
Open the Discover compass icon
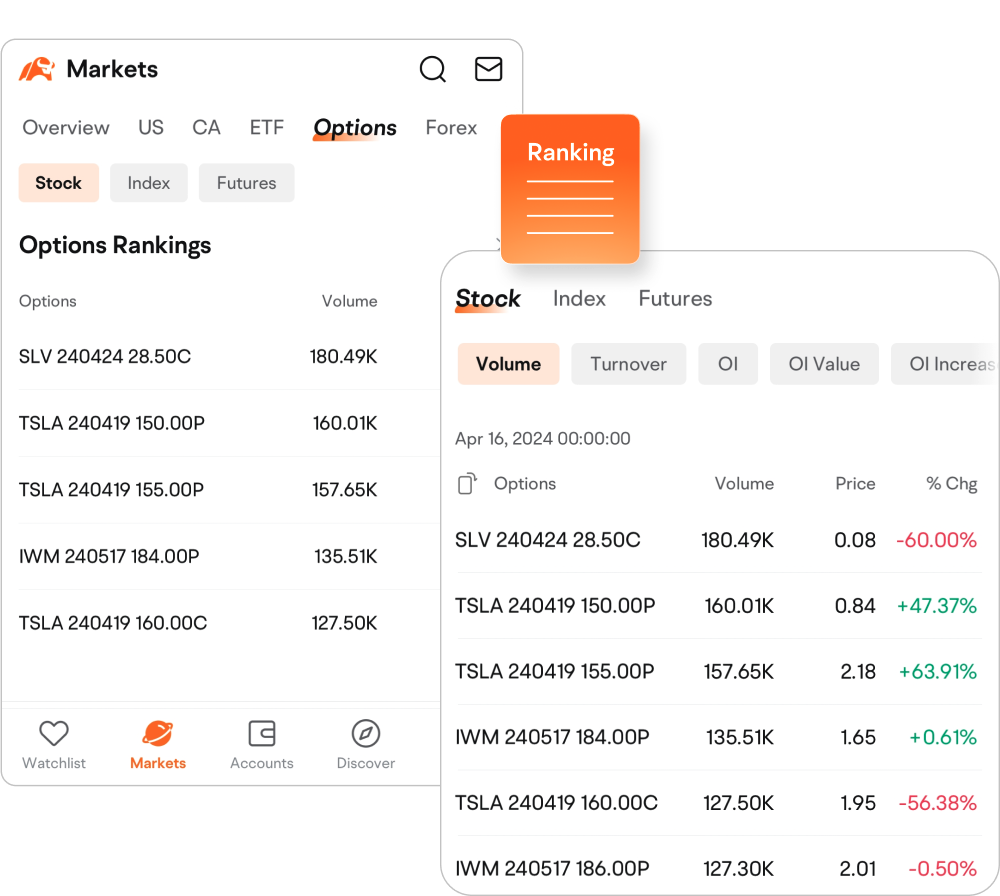[365, 733]
